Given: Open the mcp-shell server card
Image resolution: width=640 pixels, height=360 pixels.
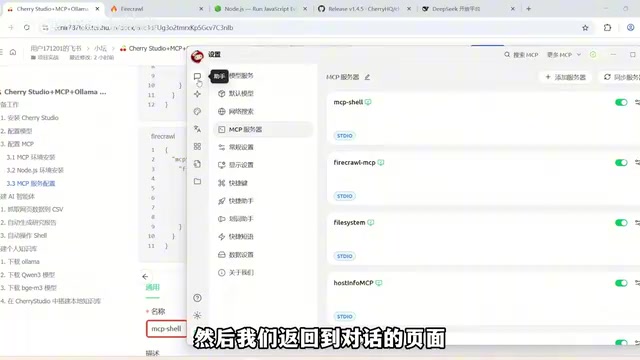Looking at the screenshot, I should (484, 118).
